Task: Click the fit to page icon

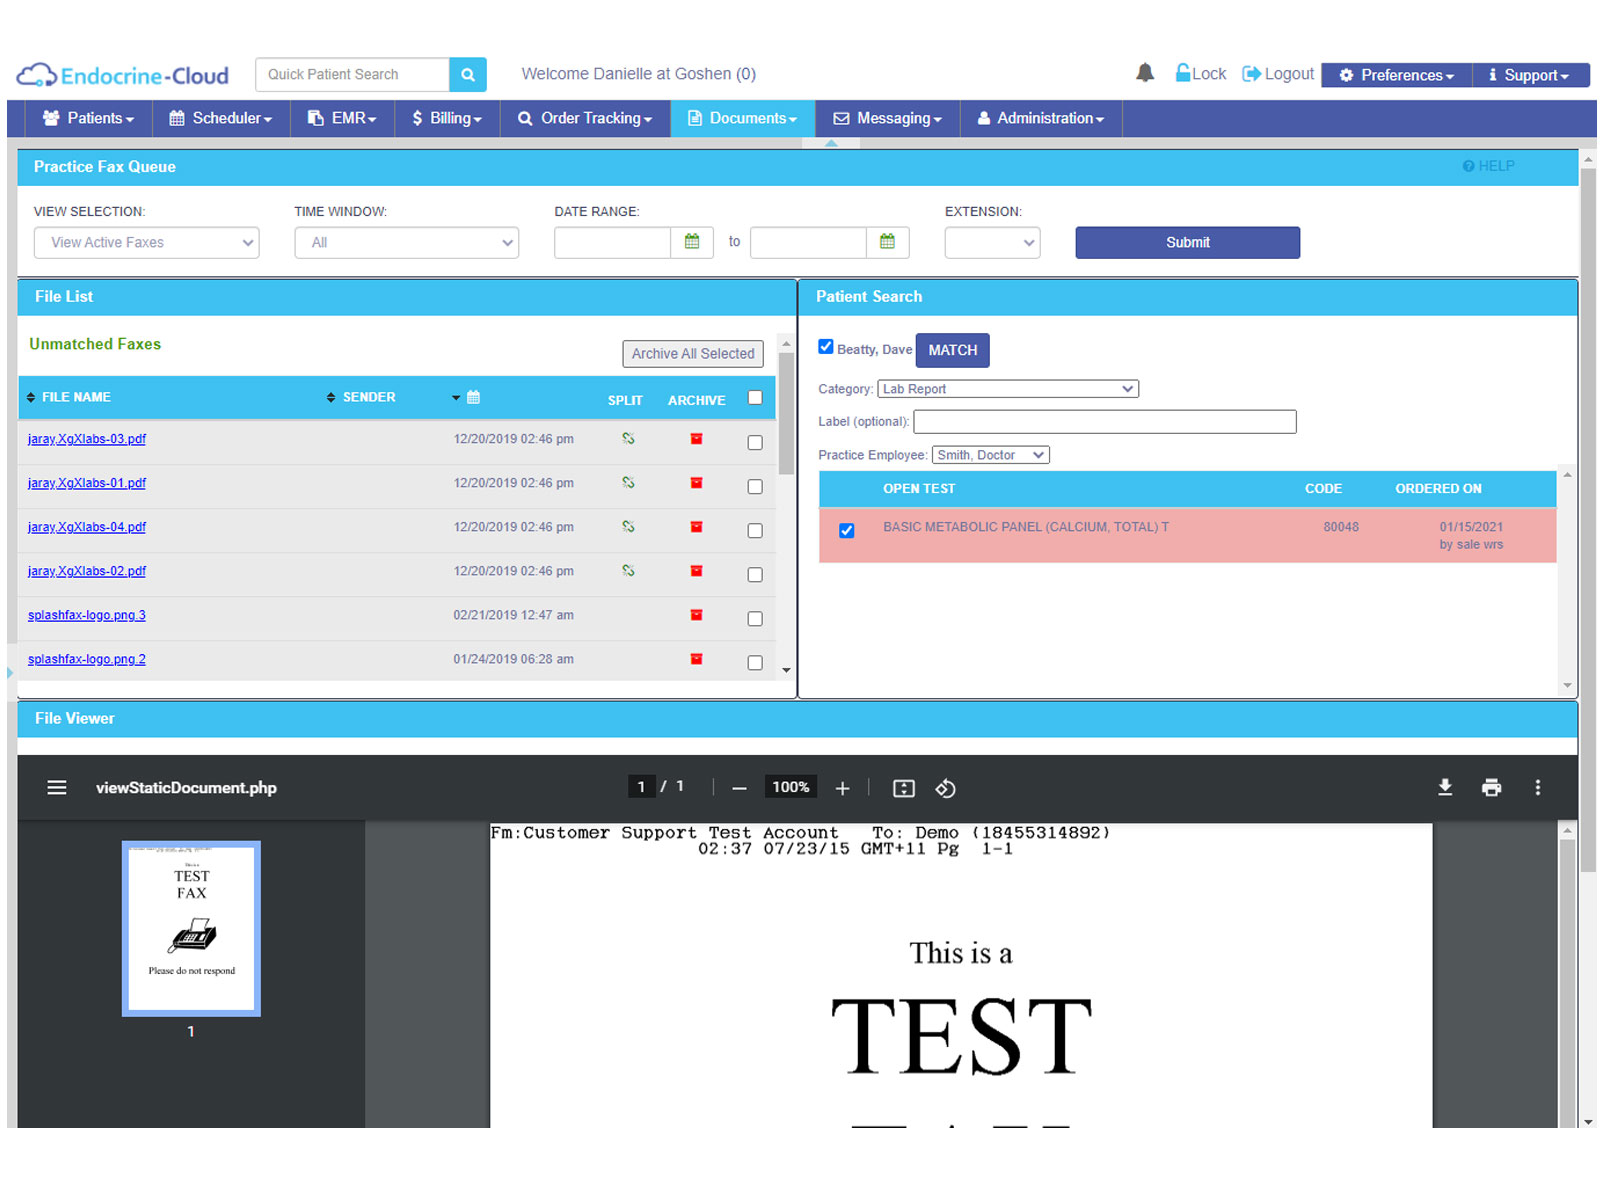Action: point(904,788)
